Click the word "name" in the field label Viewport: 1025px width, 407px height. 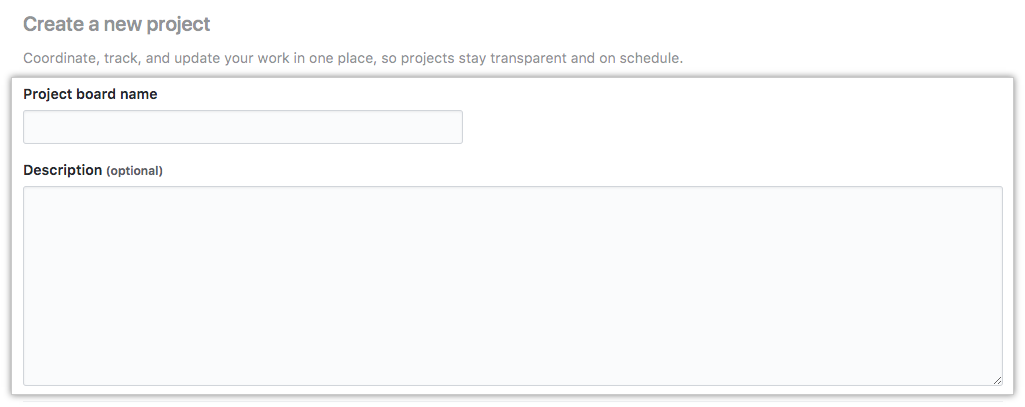pyautogui.click(x=139, y=94)
